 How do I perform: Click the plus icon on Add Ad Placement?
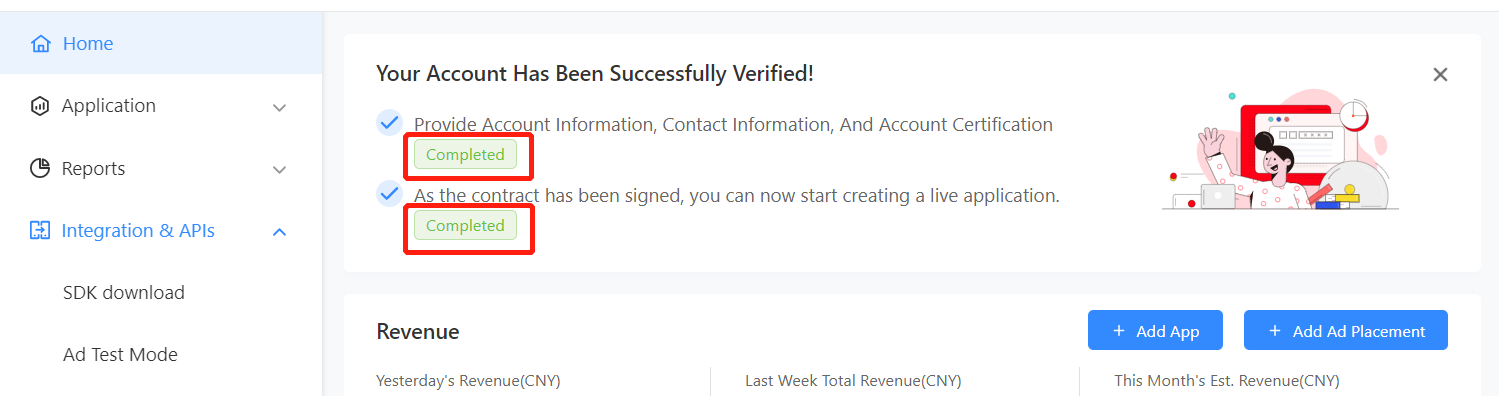point(1275,331)
